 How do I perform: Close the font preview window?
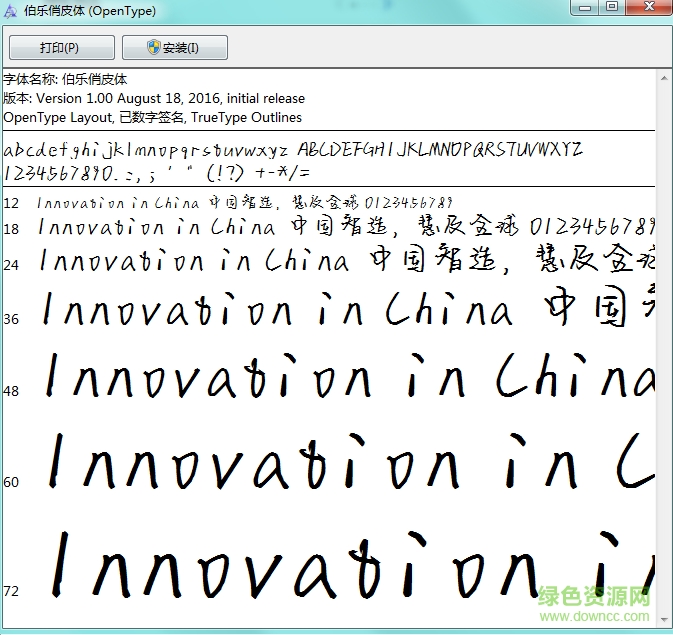(x=649, y=7)
